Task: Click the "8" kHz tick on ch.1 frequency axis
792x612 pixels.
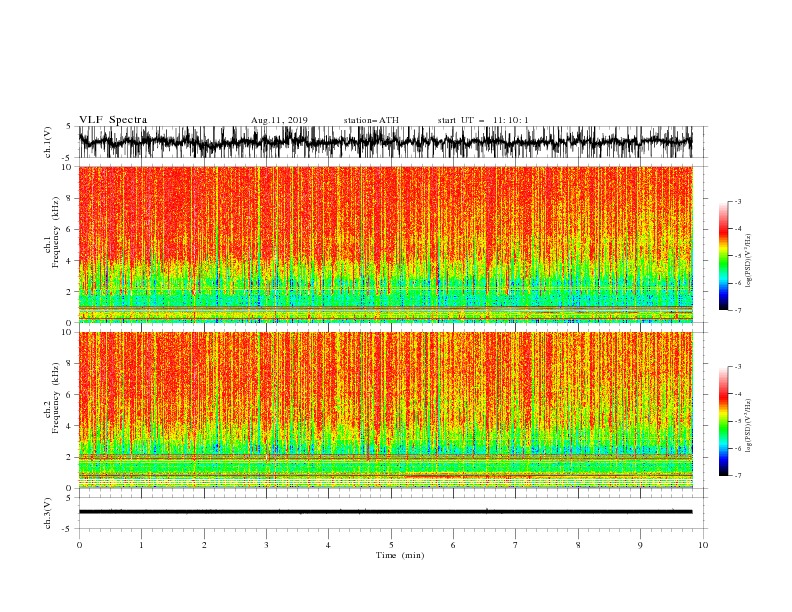Action: click(69, 198)
